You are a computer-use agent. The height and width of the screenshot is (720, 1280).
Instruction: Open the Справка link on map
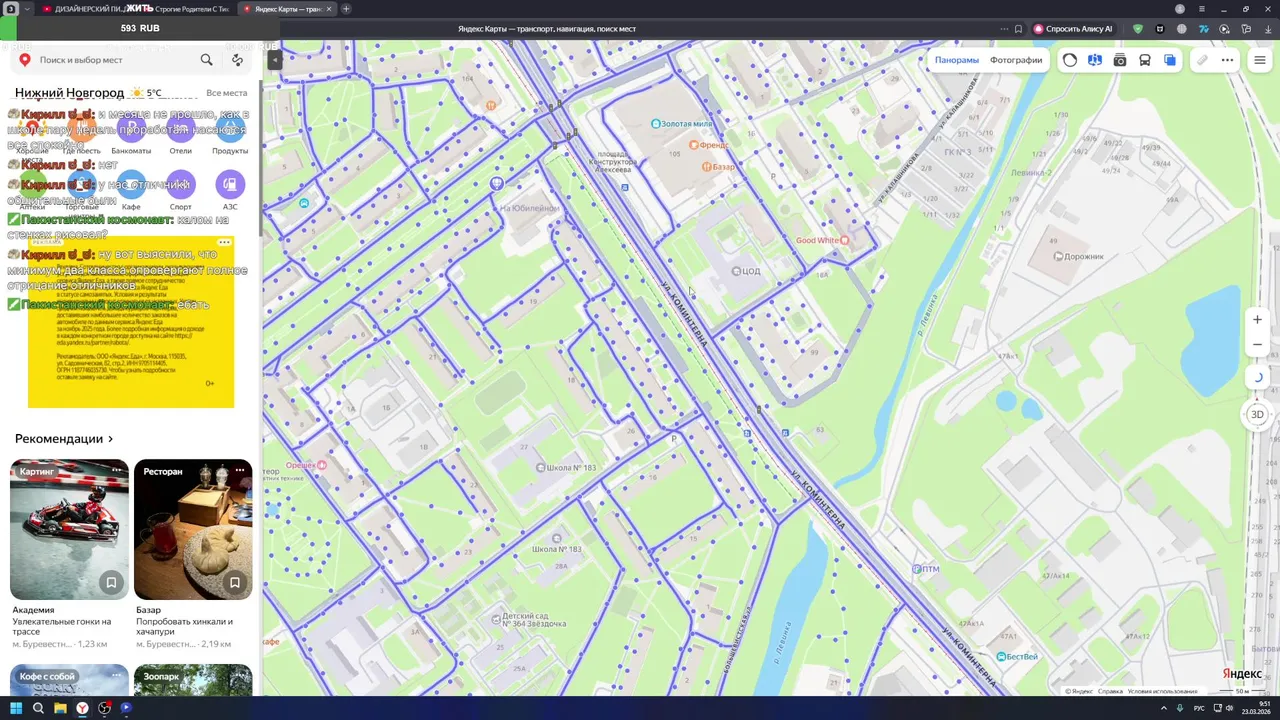[1110, 691]
